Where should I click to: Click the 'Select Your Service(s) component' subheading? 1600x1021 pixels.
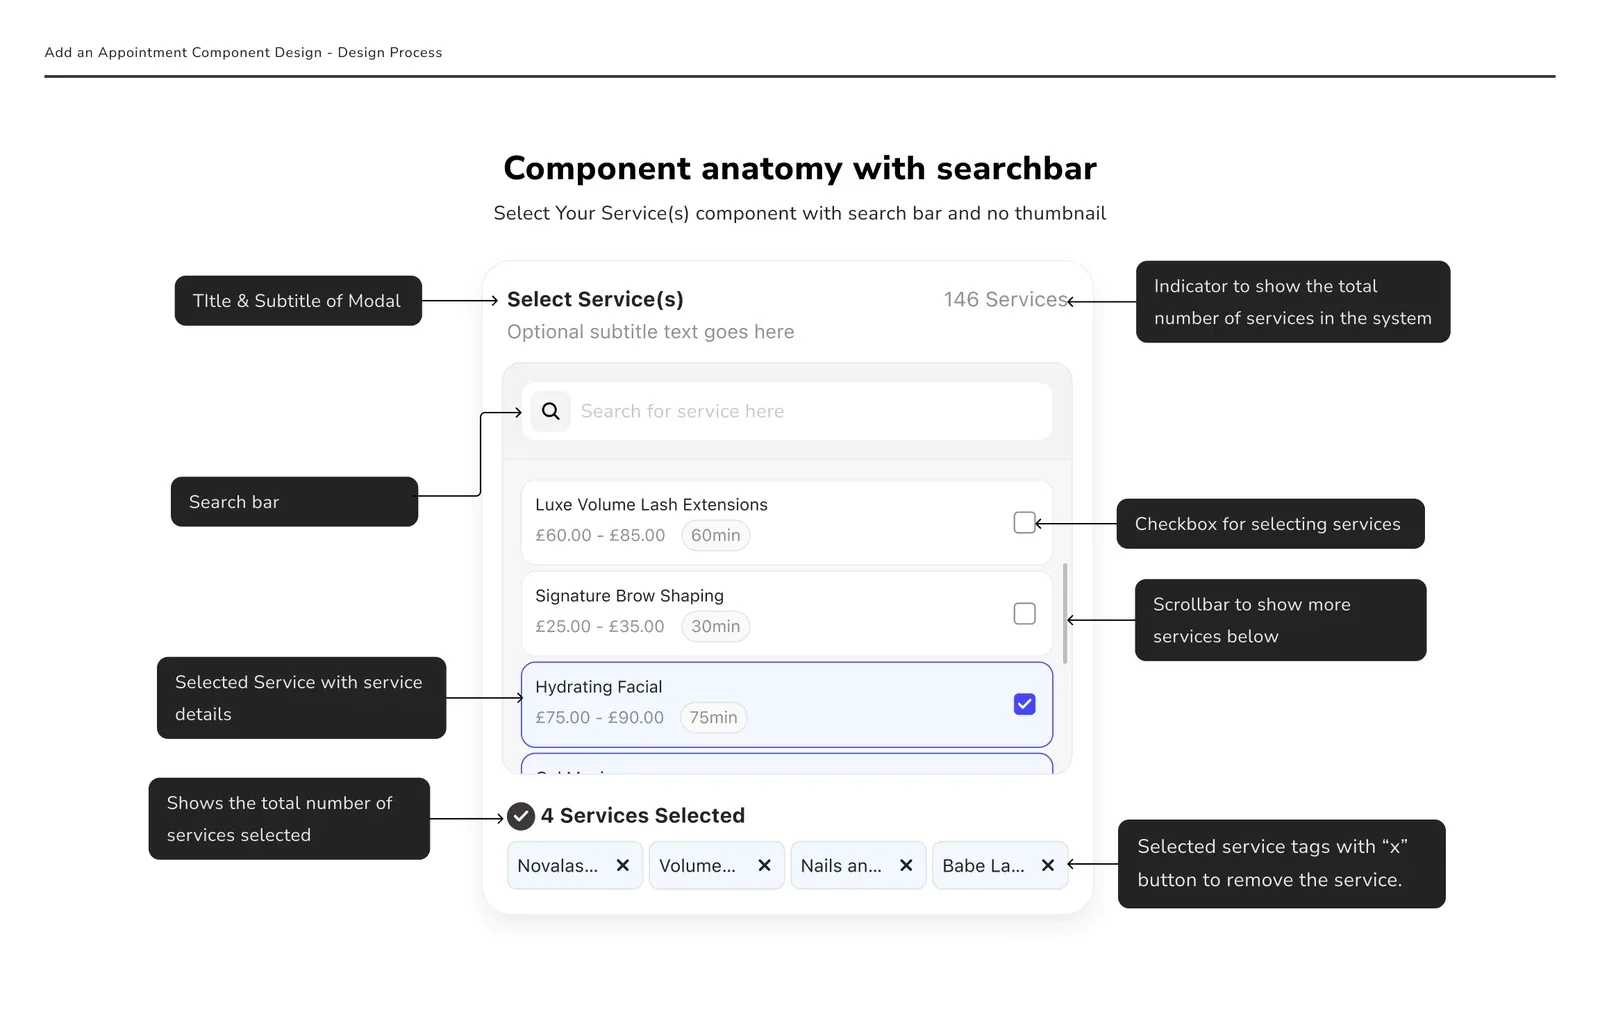(800, 213)
